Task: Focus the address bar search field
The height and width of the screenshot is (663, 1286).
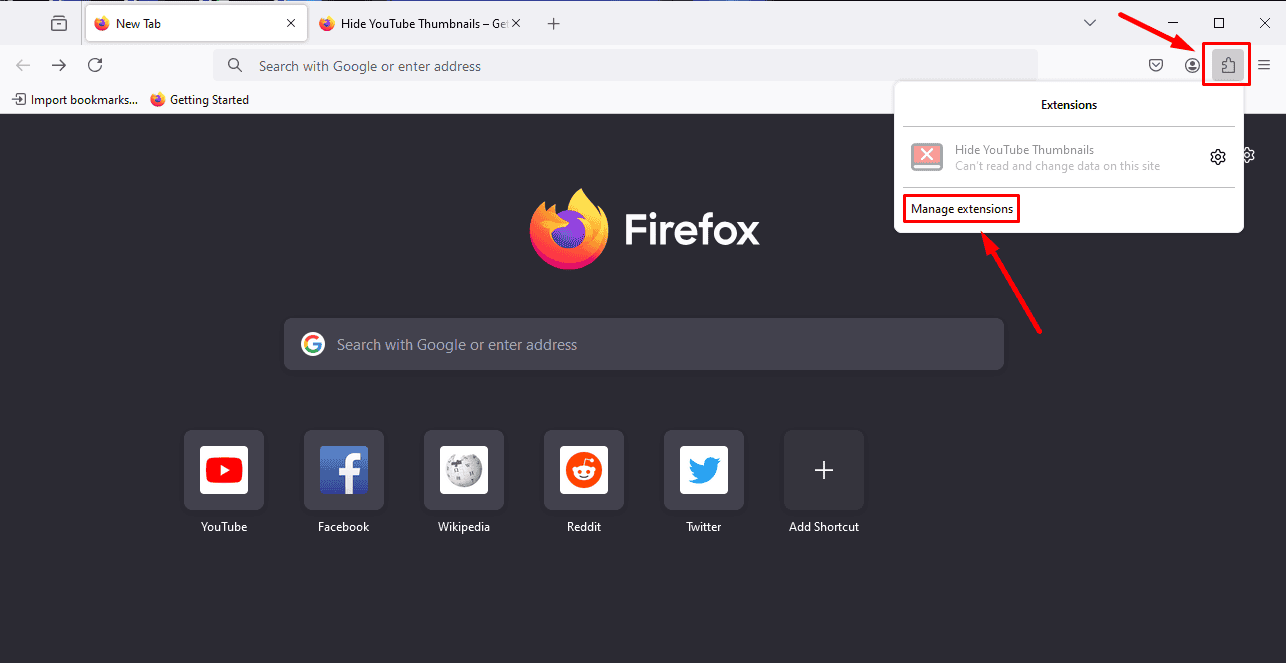Action: (x=625, y=66)
